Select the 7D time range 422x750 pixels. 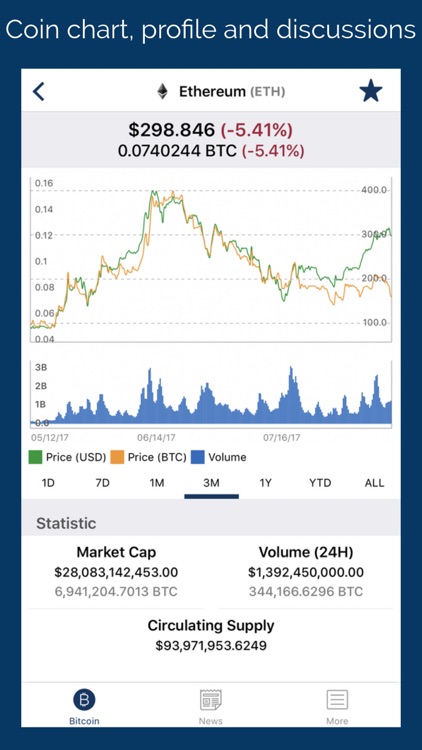(102, 483)
